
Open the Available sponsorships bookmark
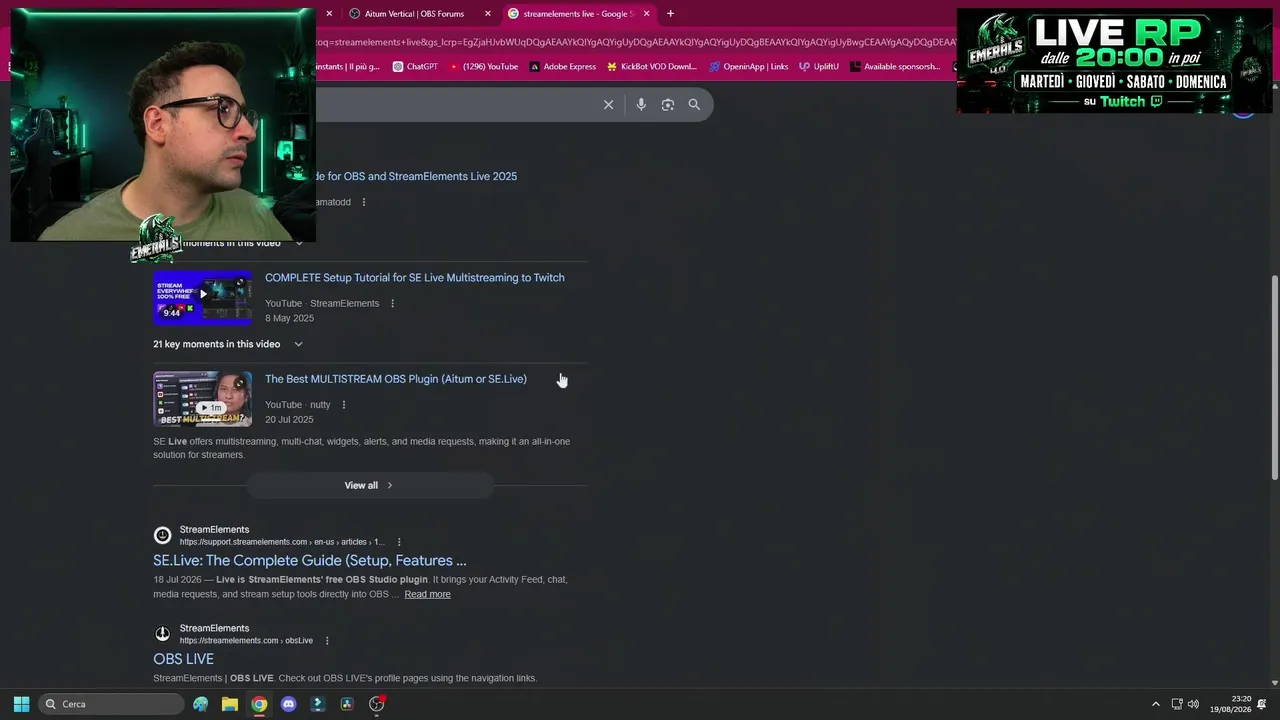[896, 67]
